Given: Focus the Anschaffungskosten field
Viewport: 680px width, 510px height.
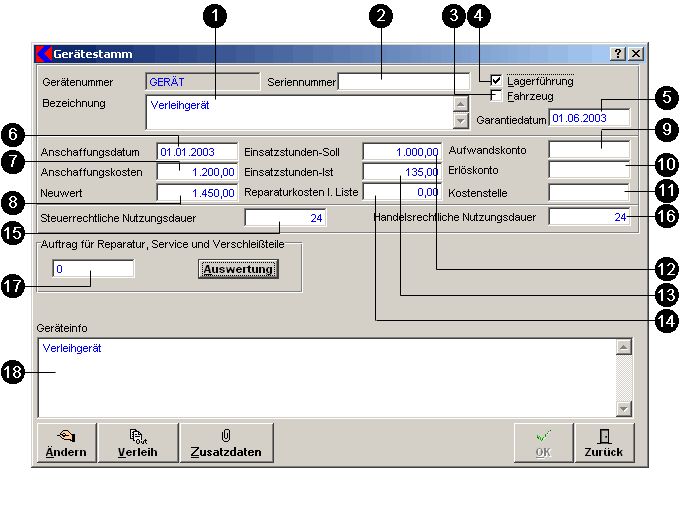Looking at the screenshot, I should point(197,171).
